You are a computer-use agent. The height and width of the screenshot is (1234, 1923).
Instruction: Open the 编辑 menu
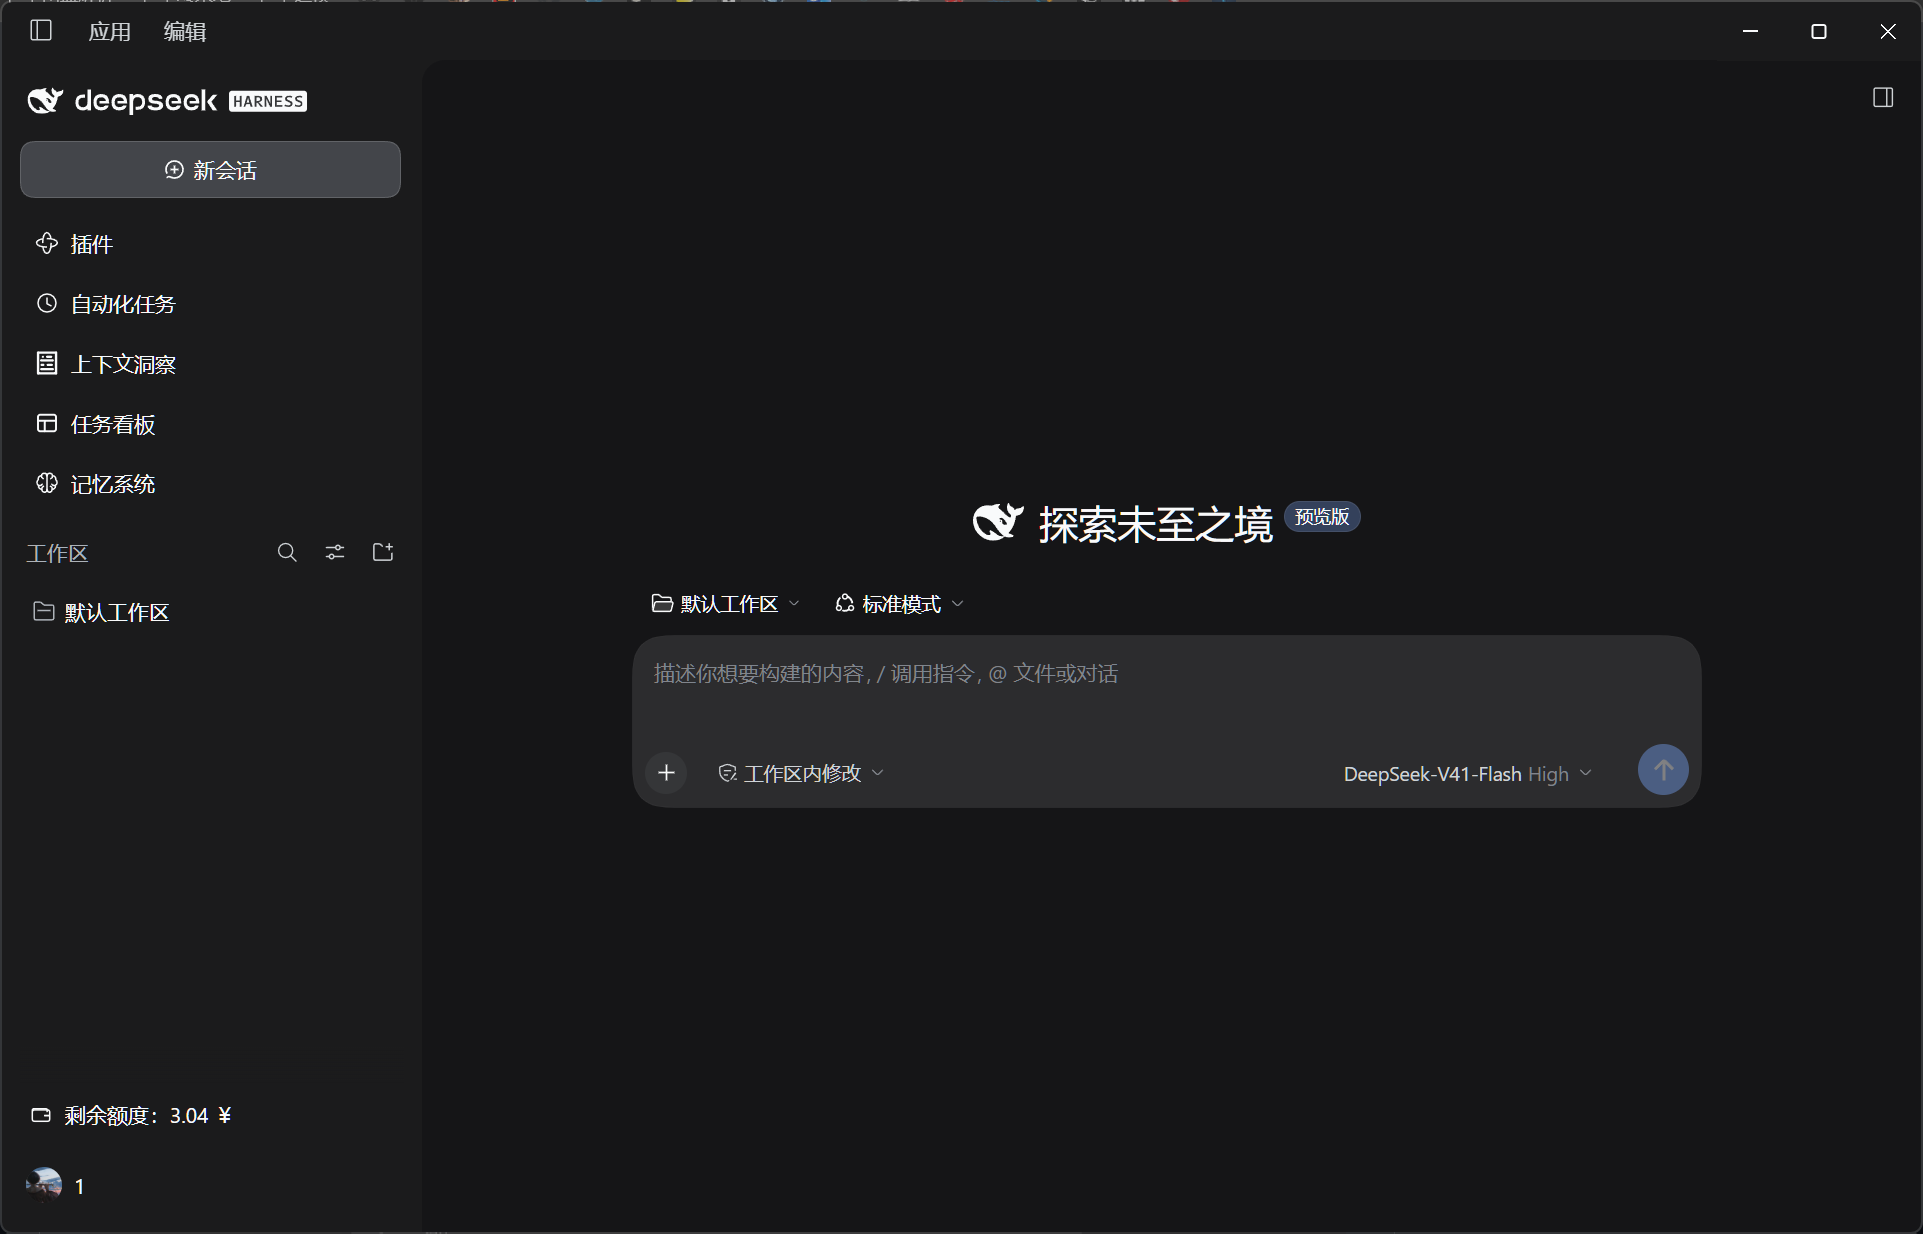point(185,31)
